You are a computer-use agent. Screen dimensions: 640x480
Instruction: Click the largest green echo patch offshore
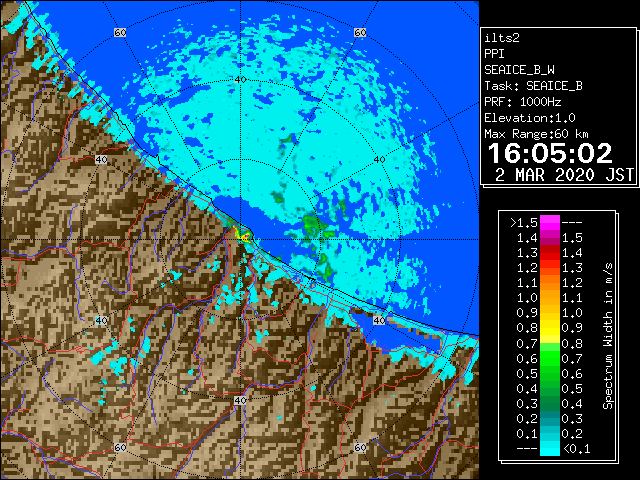point(316,227)
